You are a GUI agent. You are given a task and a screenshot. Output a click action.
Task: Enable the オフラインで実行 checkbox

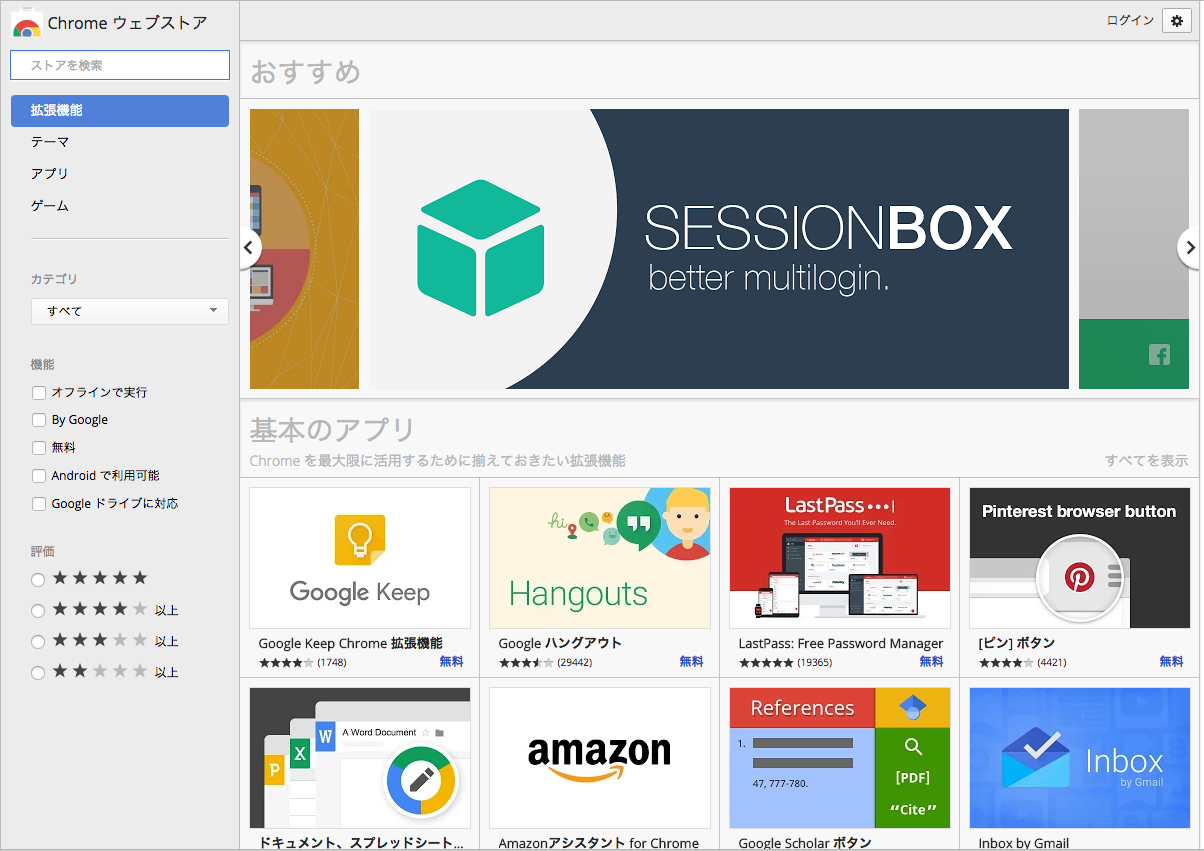(39, 393)
